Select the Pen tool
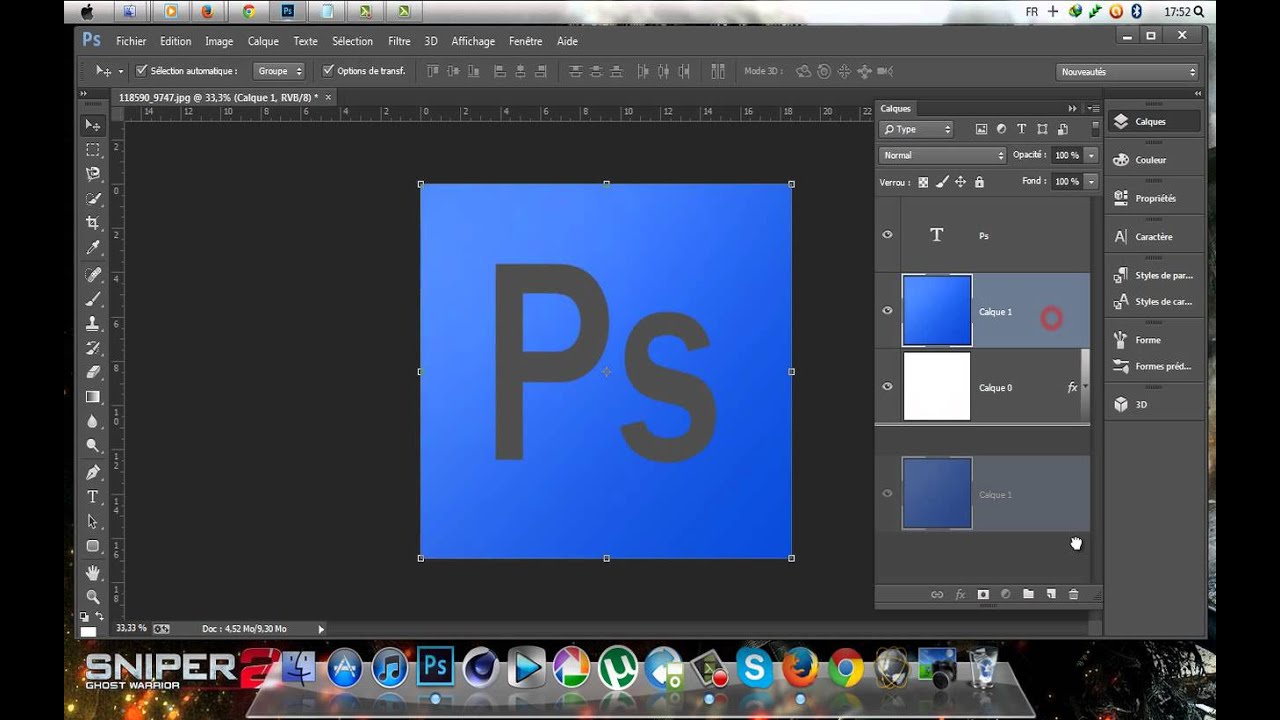This screenshot has width=1280, height=720. [93, 472]
